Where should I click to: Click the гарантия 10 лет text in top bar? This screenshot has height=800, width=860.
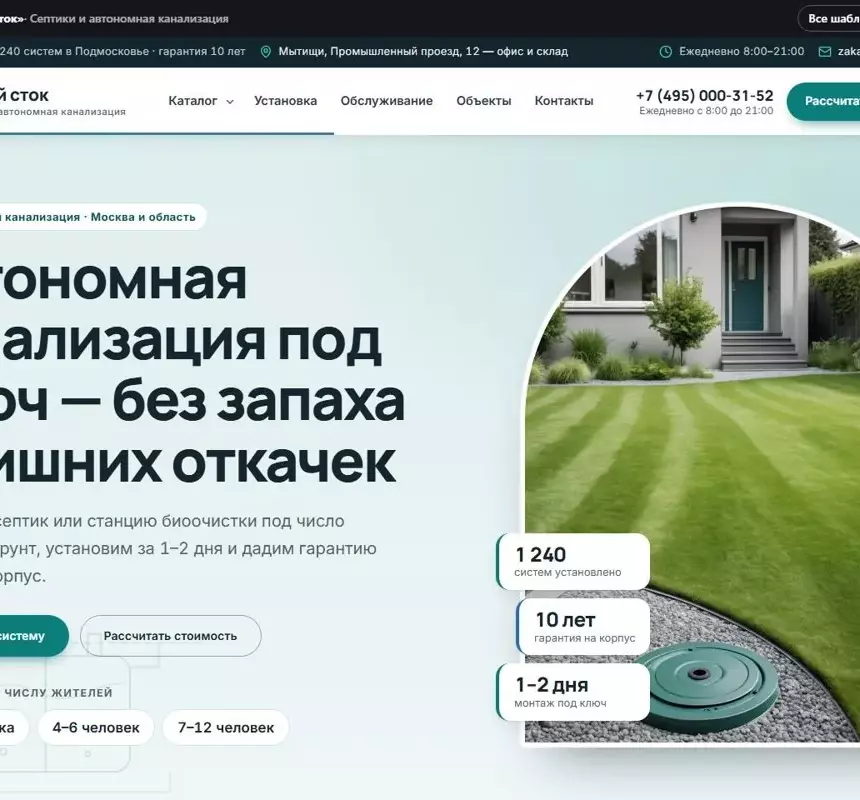[201, 52]
